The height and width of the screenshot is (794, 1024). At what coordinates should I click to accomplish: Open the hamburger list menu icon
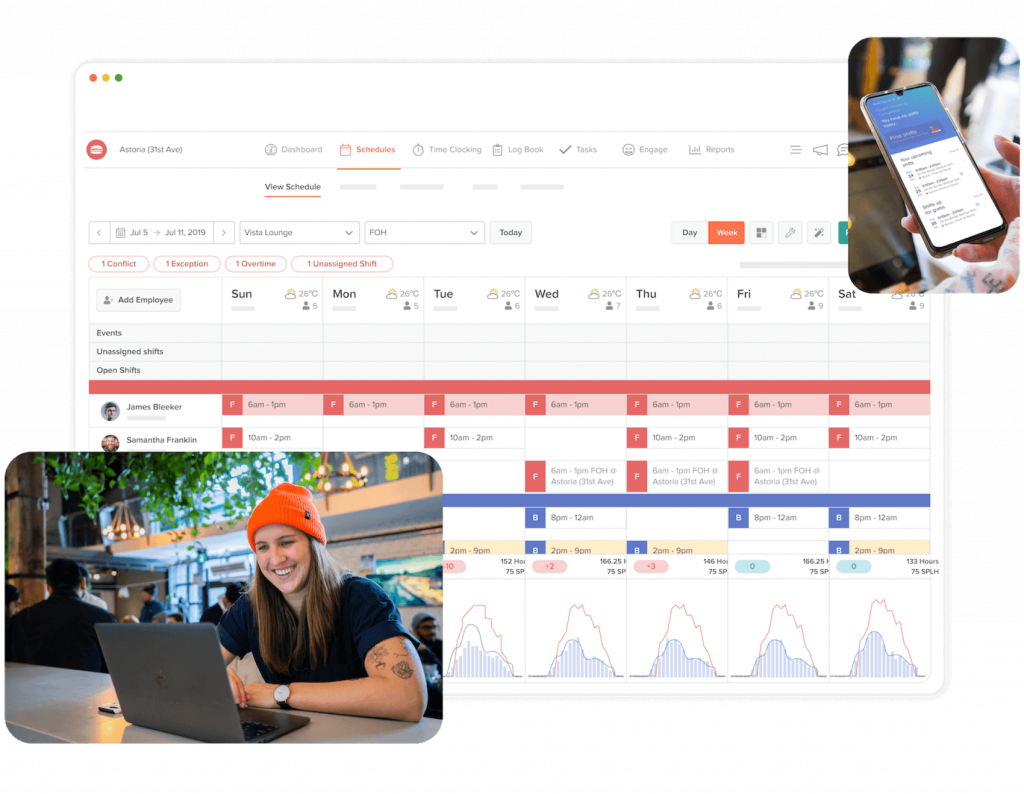pos(795,150)
